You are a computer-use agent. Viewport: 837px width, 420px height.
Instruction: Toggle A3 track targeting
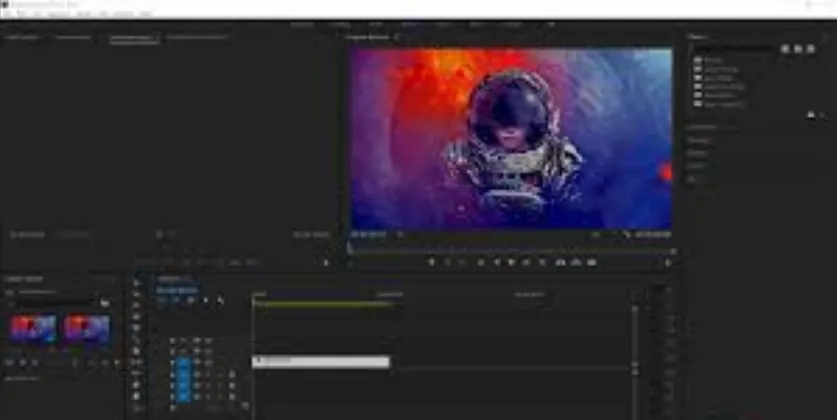(x=184, y=397)
